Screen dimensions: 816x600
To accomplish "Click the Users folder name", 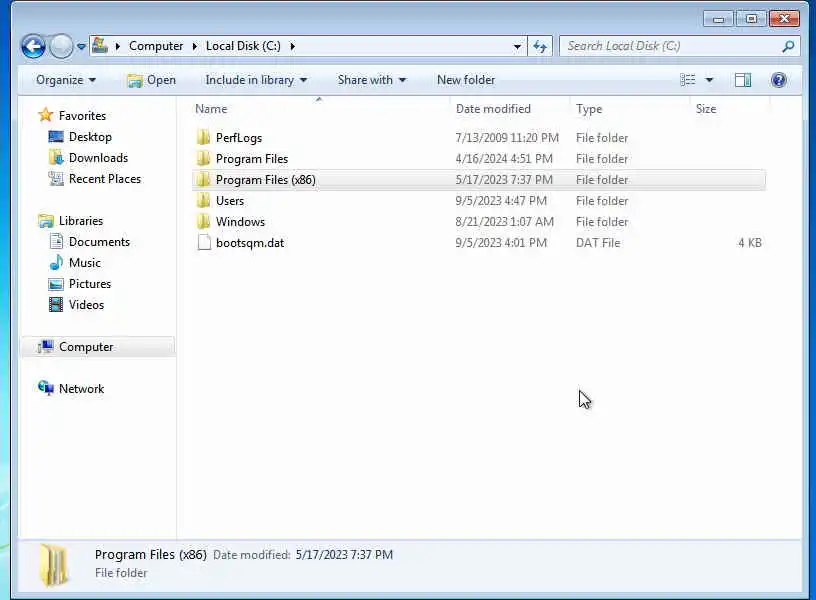I will (230, 200).
